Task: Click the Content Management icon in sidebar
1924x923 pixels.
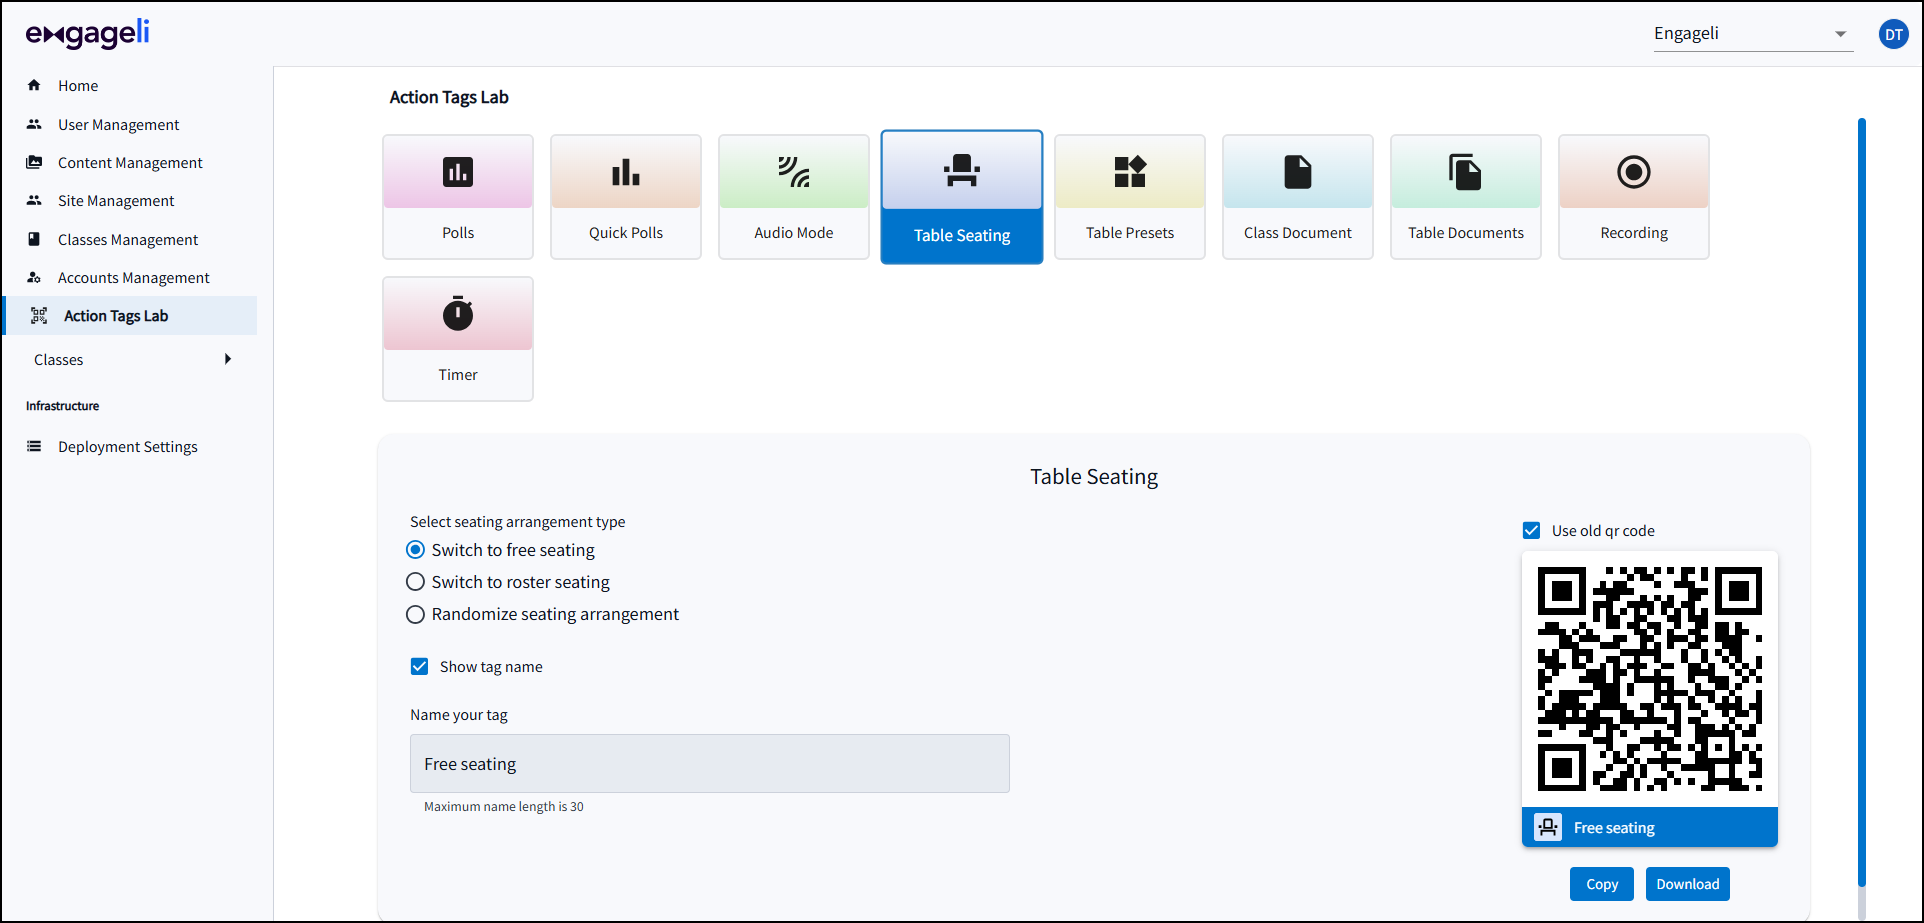Action: [34, 162]
